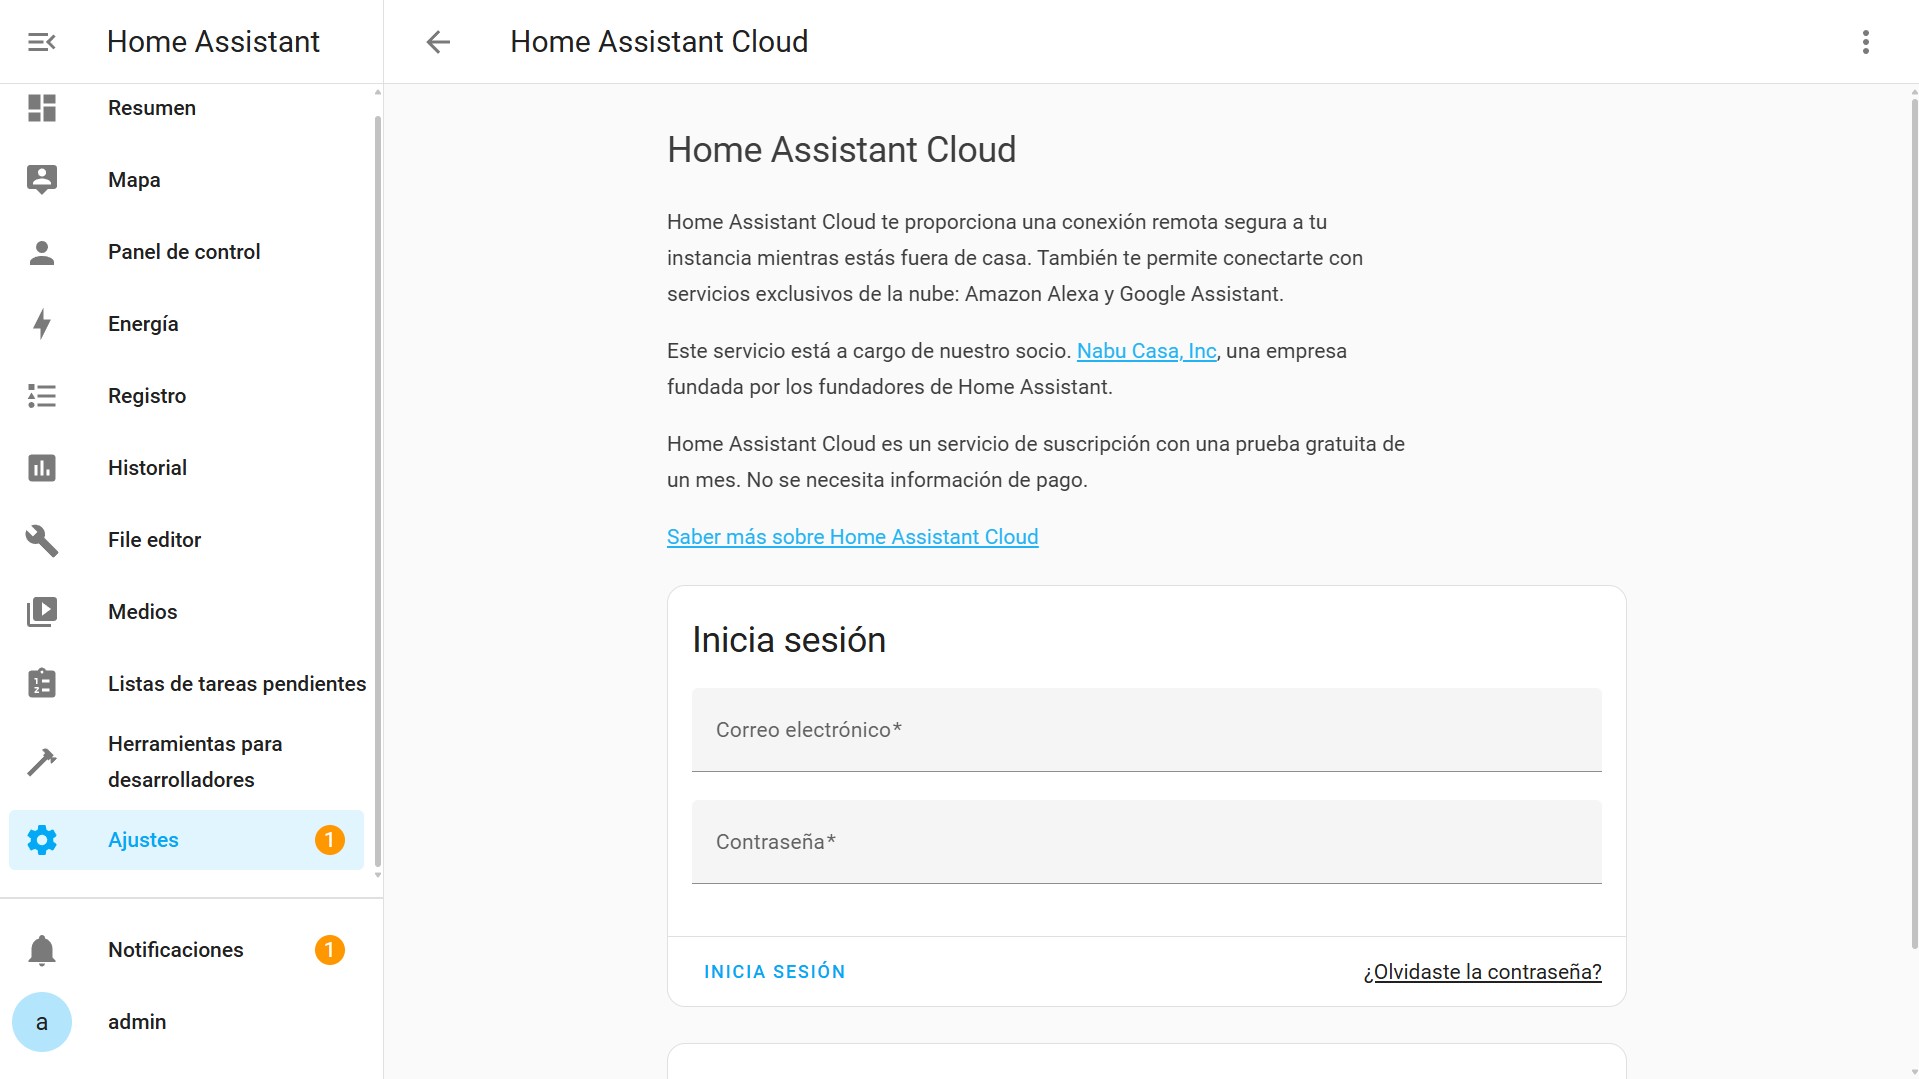Image resolution: width=1919 pixels, height=1079 pixels.
Task: Focus the Correo electrónico input field
Action: click(x=1146, y=730)
